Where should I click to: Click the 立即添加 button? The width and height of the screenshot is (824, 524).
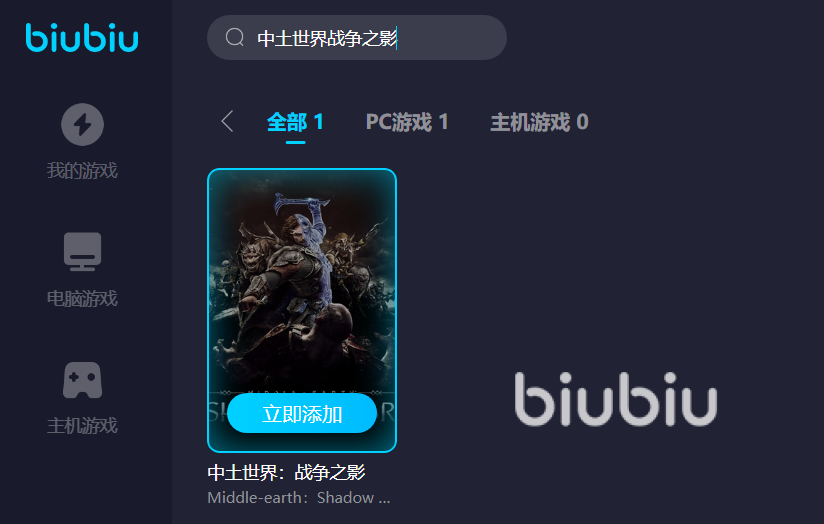pos(302,414)
